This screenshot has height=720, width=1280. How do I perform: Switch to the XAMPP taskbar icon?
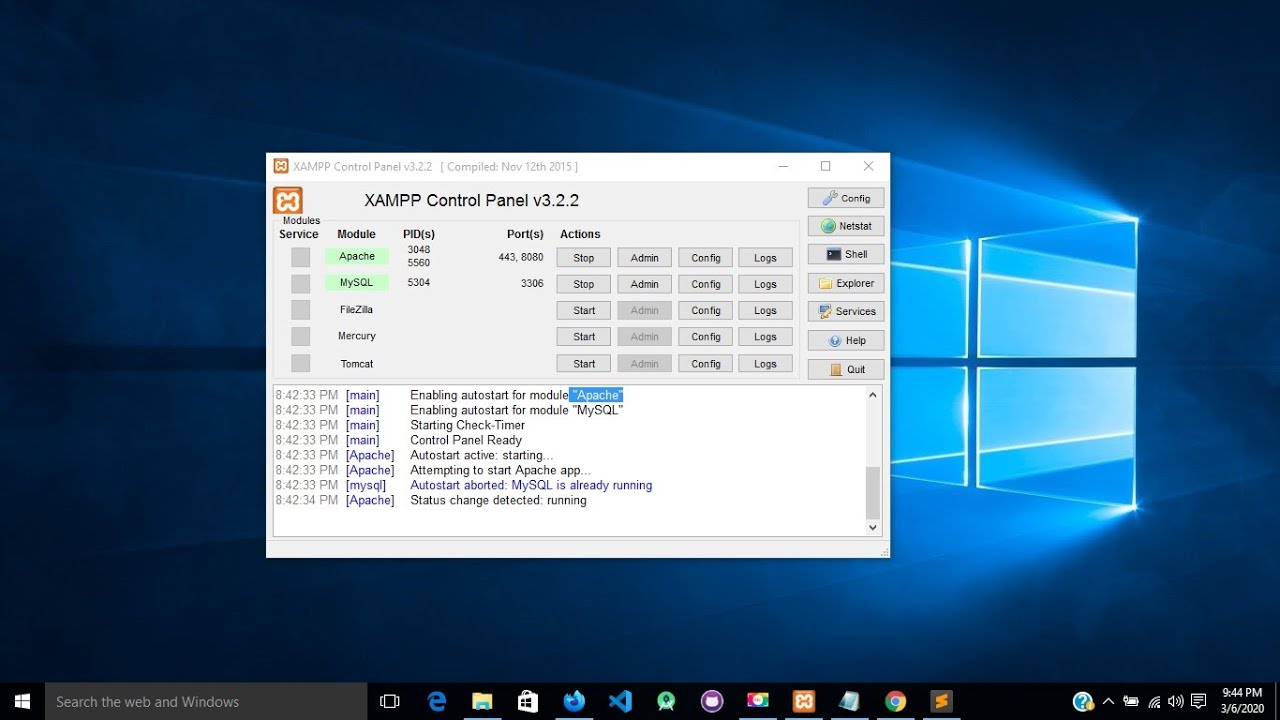803,701
